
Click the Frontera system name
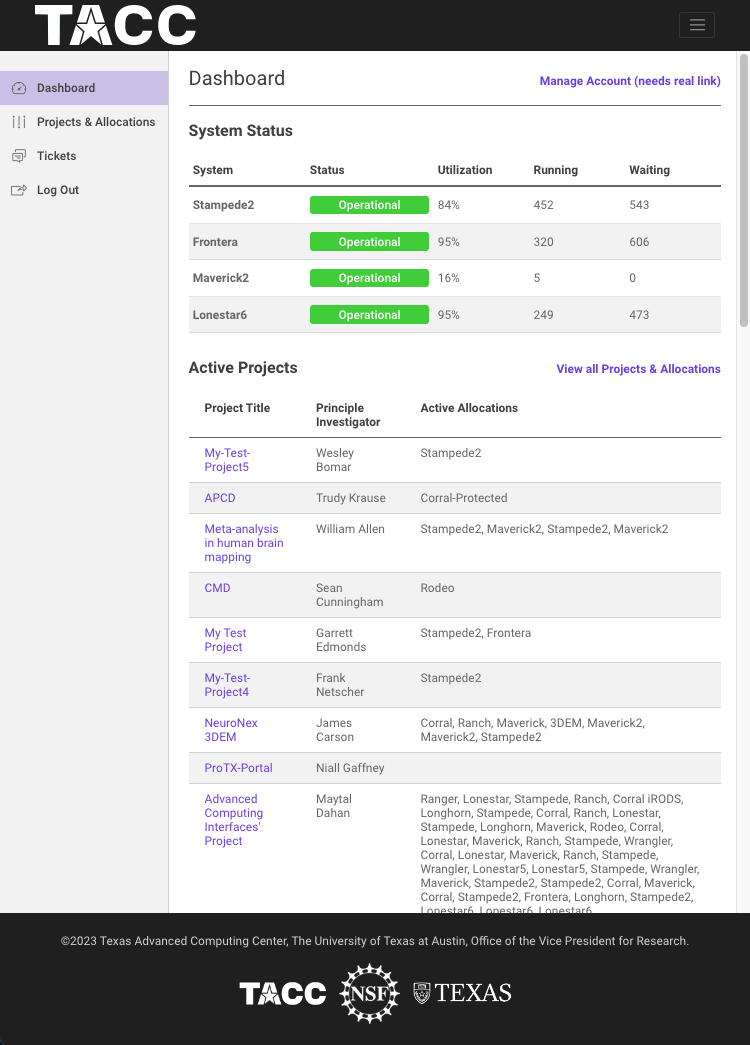pos(215,242)
